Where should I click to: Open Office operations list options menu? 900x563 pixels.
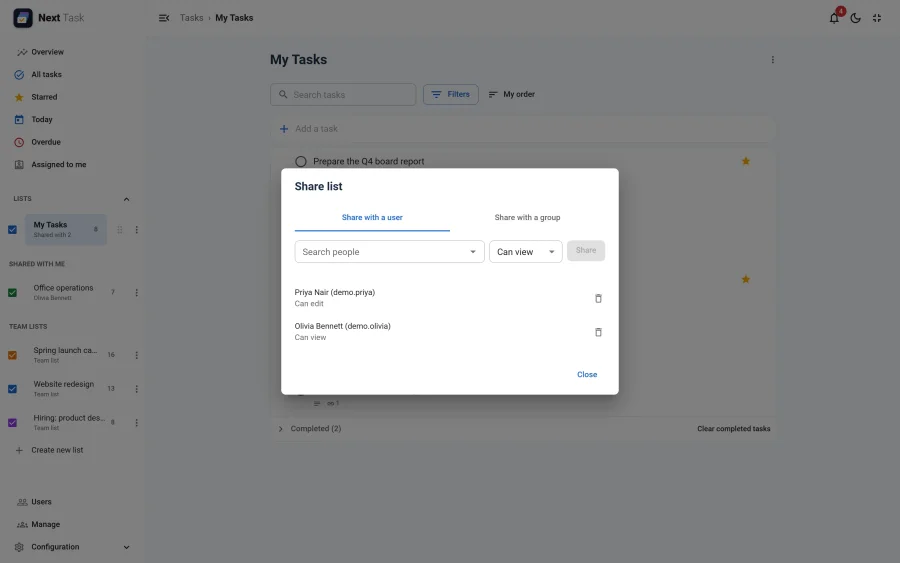[137, 293]
